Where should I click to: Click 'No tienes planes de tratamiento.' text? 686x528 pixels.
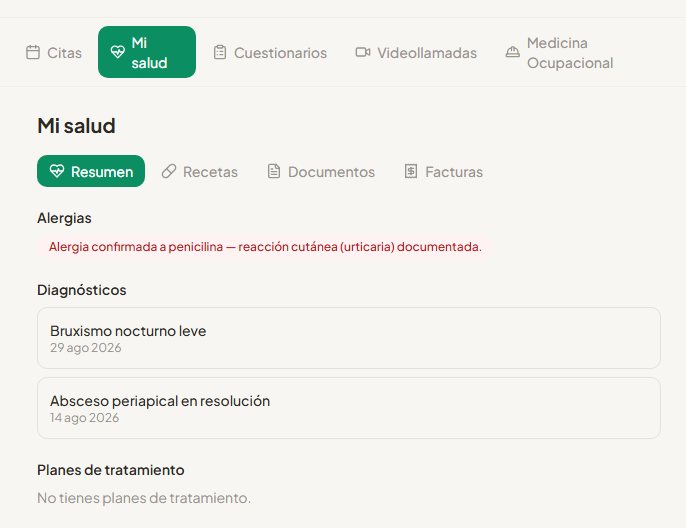(144, 498)
